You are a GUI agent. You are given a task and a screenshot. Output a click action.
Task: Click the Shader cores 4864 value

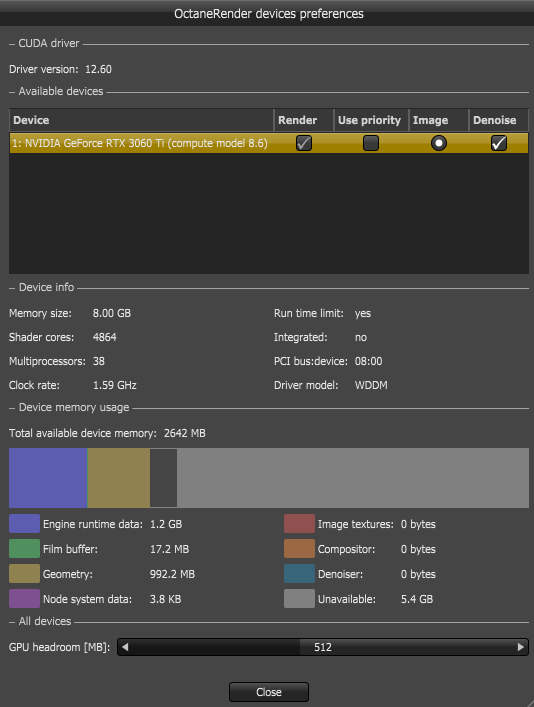point(105,337)
